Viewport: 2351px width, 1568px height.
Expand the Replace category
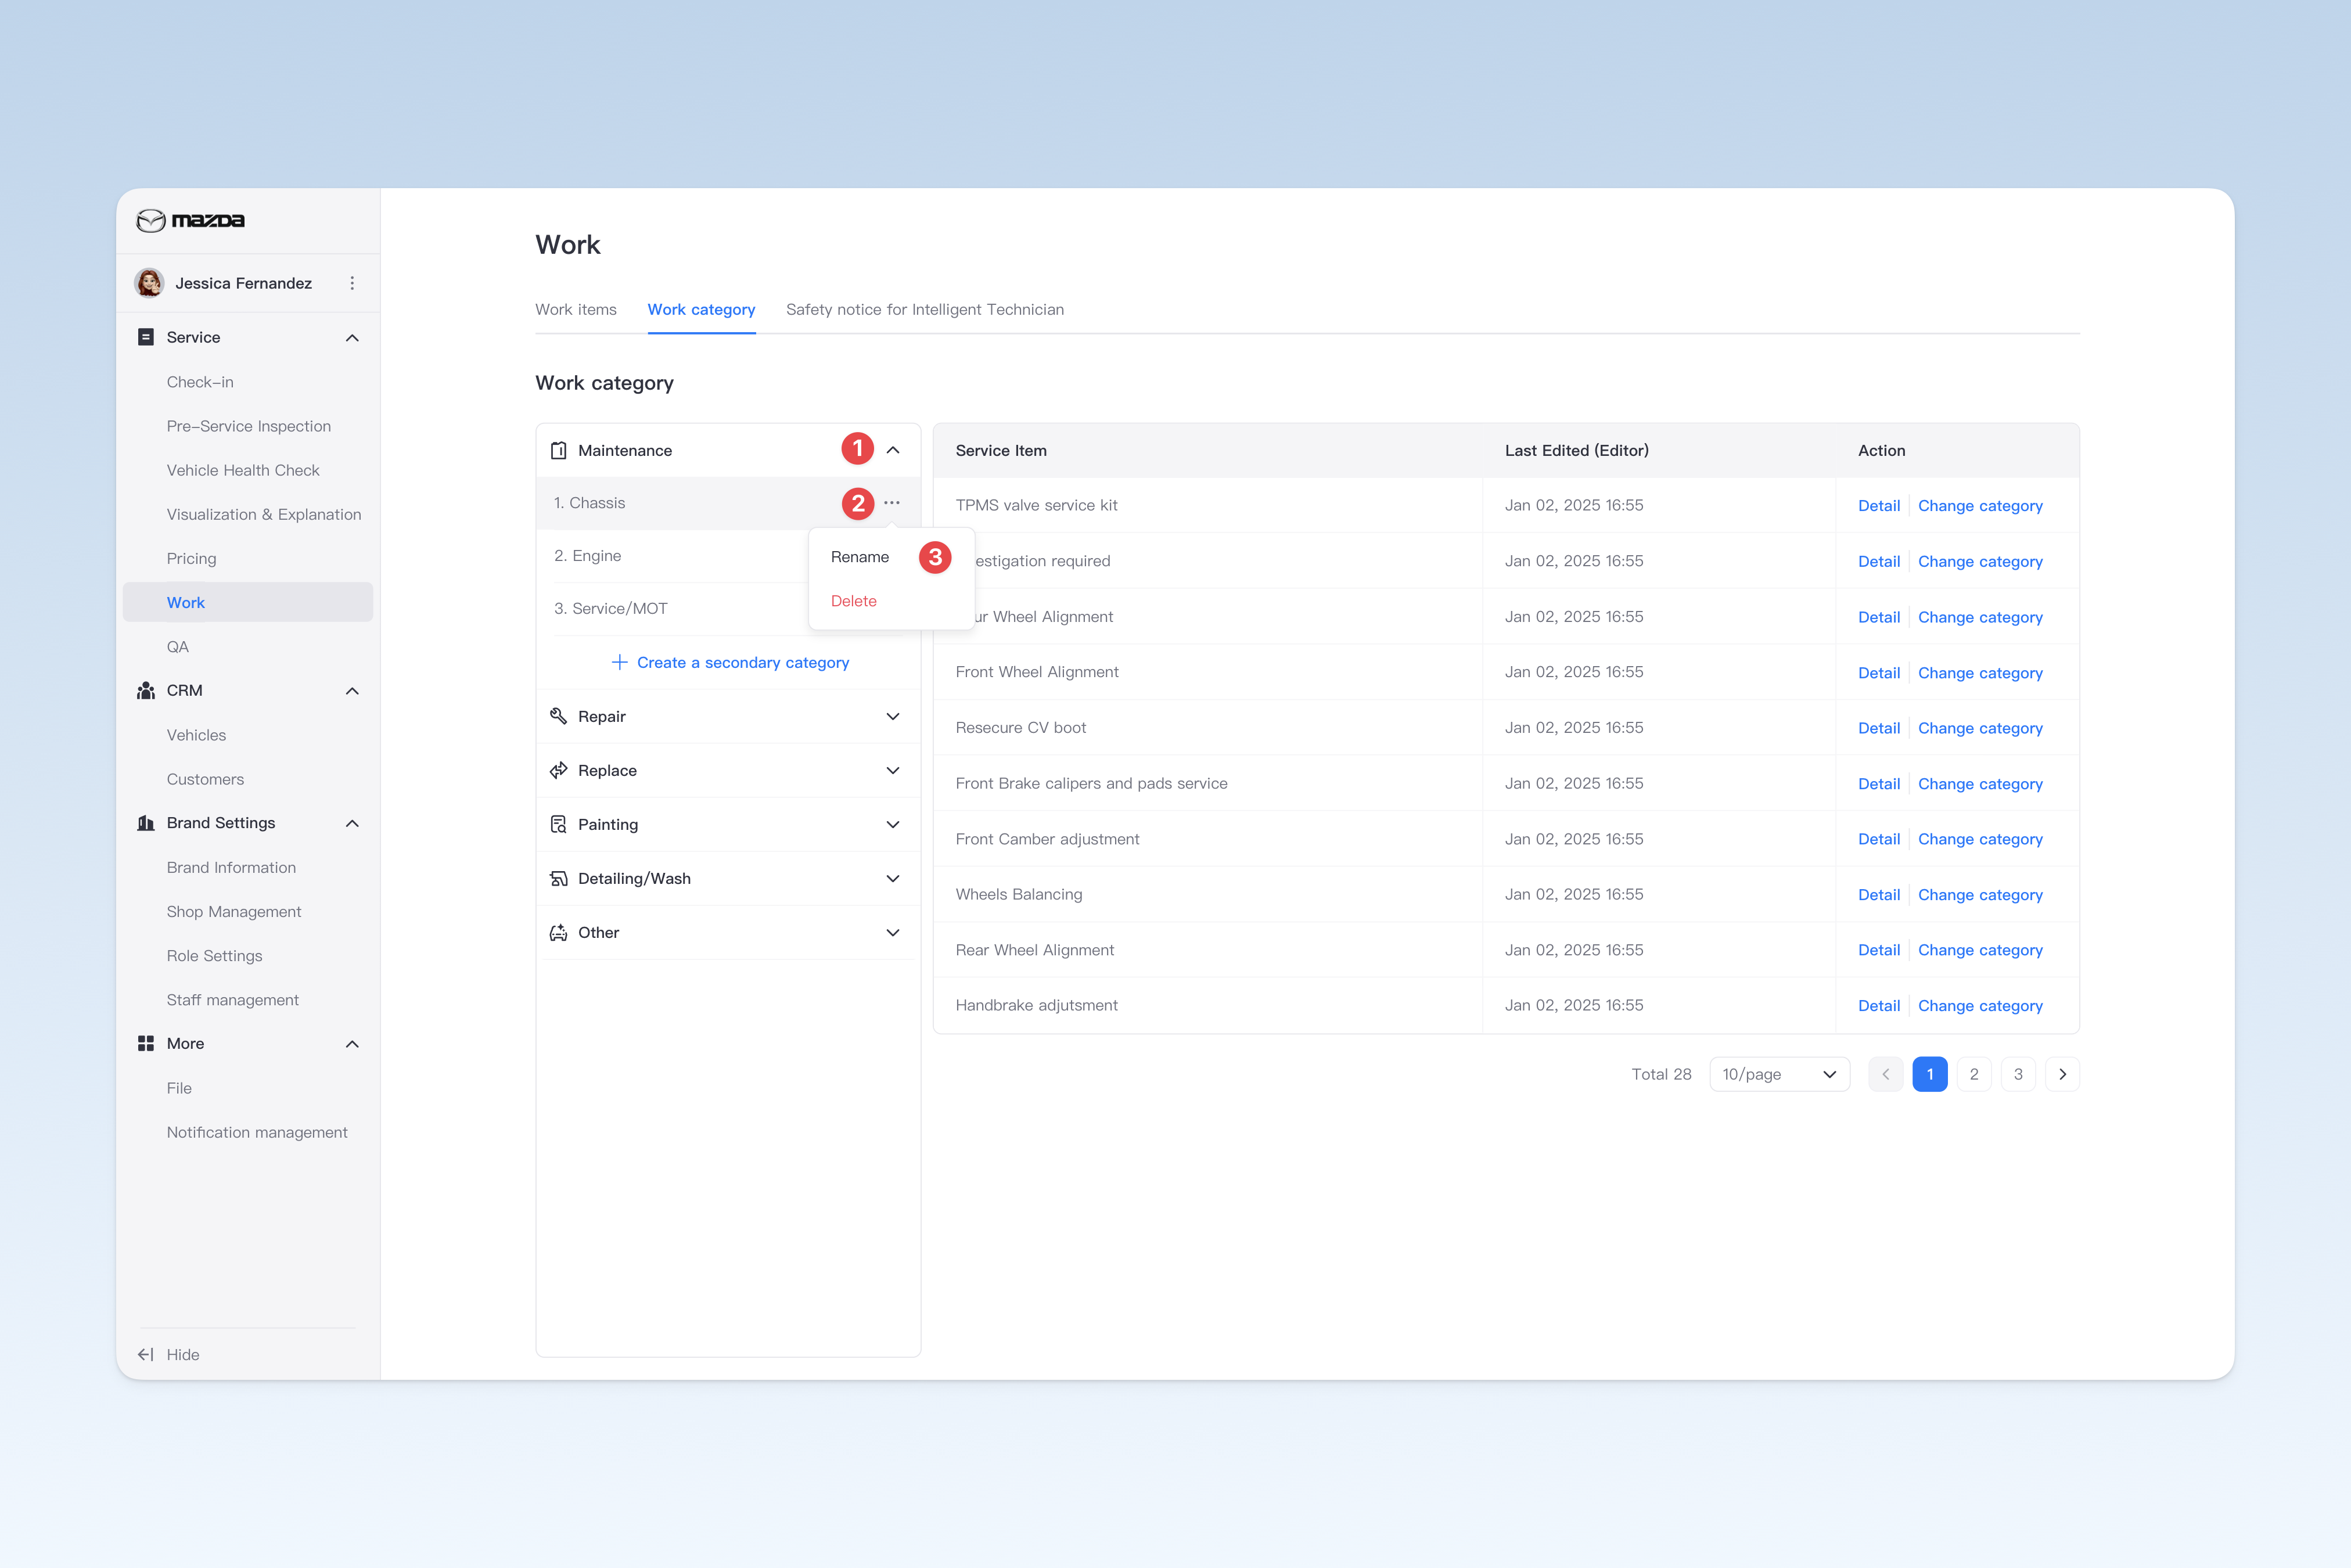click(893, 770)
